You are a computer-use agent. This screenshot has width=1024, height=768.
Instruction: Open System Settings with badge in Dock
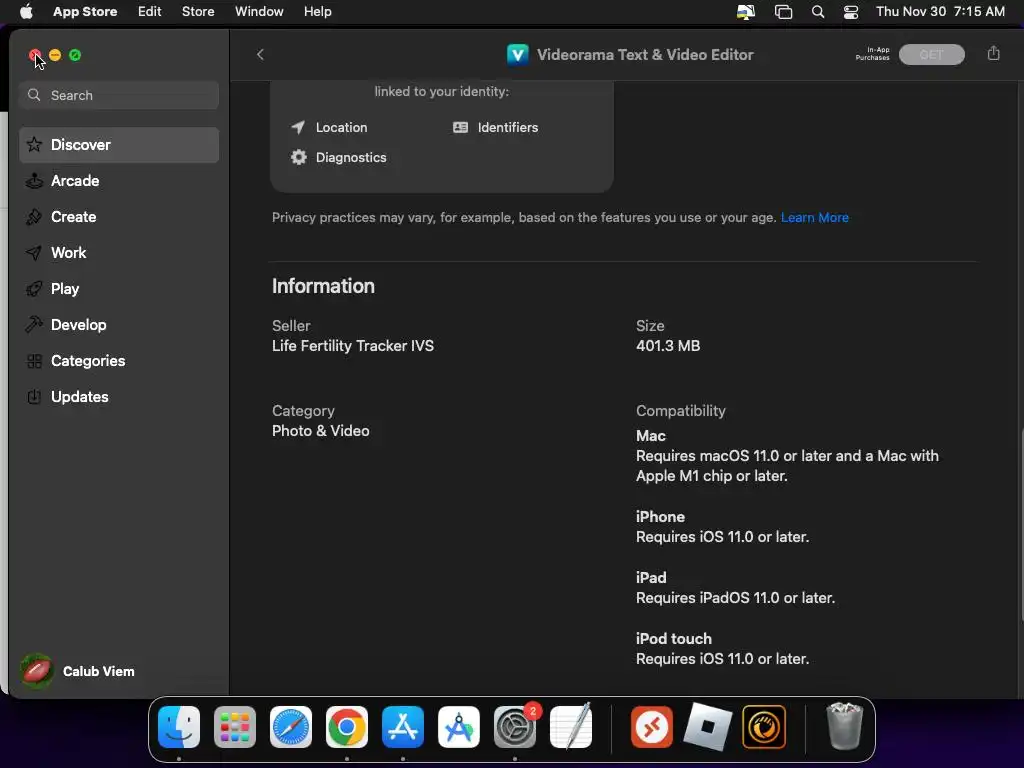(515, 727)
